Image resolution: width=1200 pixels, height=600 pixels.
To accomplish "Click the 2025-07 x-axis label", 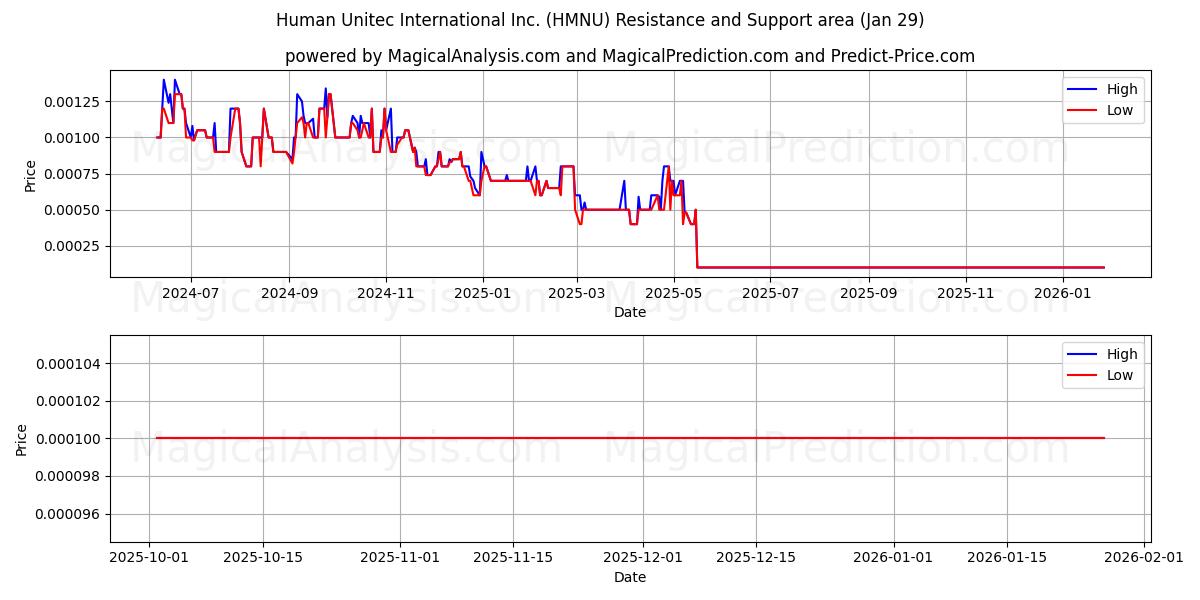I will [x=771, y=294].
